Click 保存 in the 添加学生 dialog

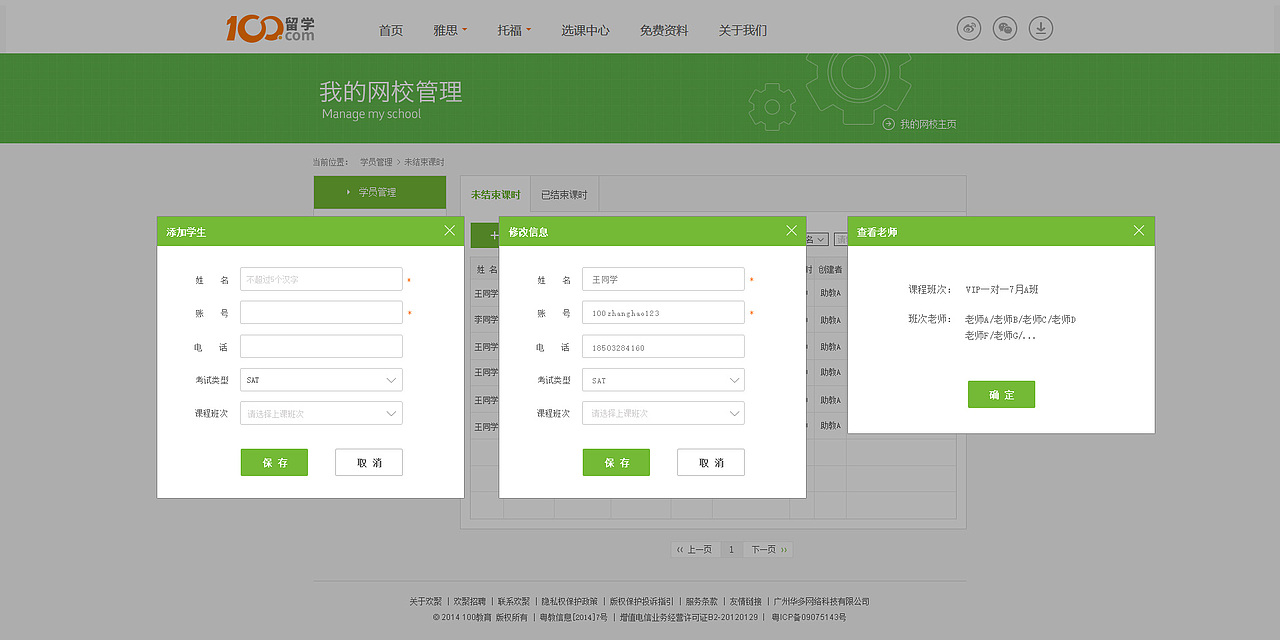tap(274, 462)
